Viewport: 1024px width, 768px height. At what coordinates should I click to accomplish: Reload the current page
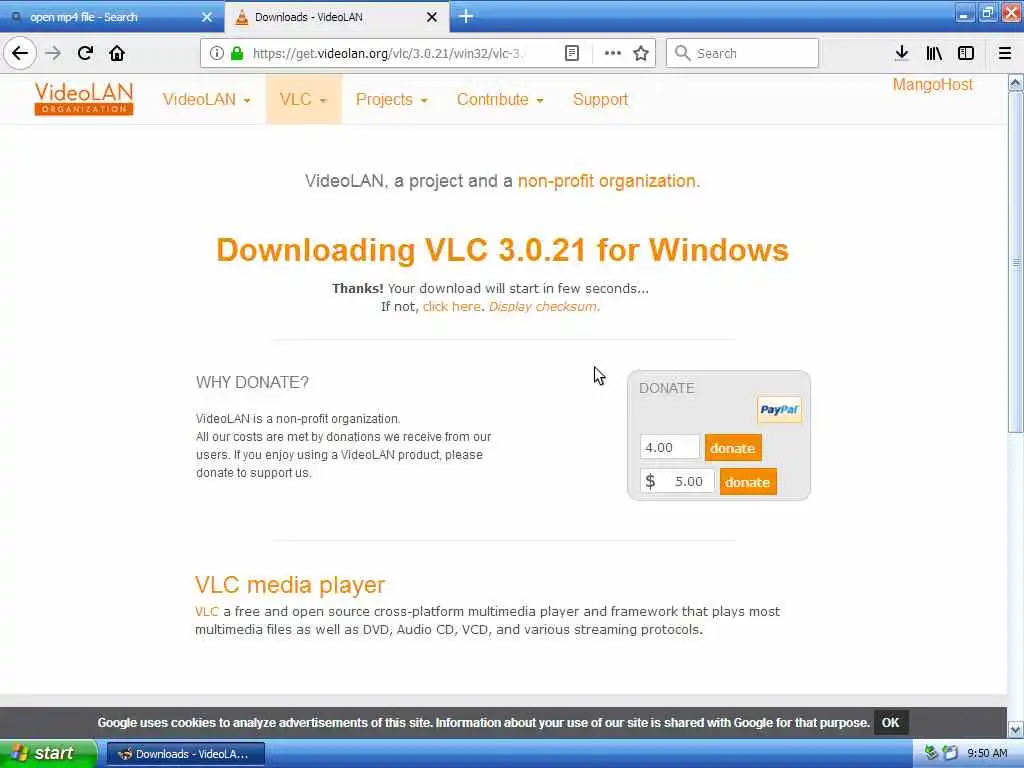click(85, 53)
